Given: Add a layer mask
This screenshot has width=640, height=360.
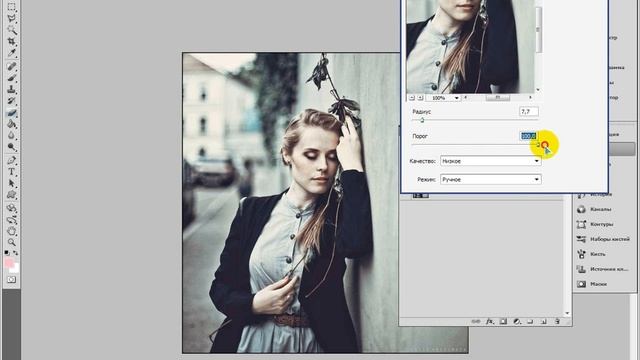Looking at the screenshot, I should [x=503, y=322].
